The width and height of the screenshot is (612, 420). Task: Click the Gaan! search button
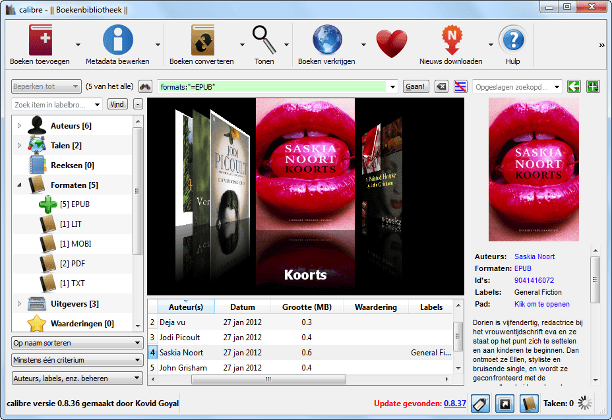(x=416, y=87)
